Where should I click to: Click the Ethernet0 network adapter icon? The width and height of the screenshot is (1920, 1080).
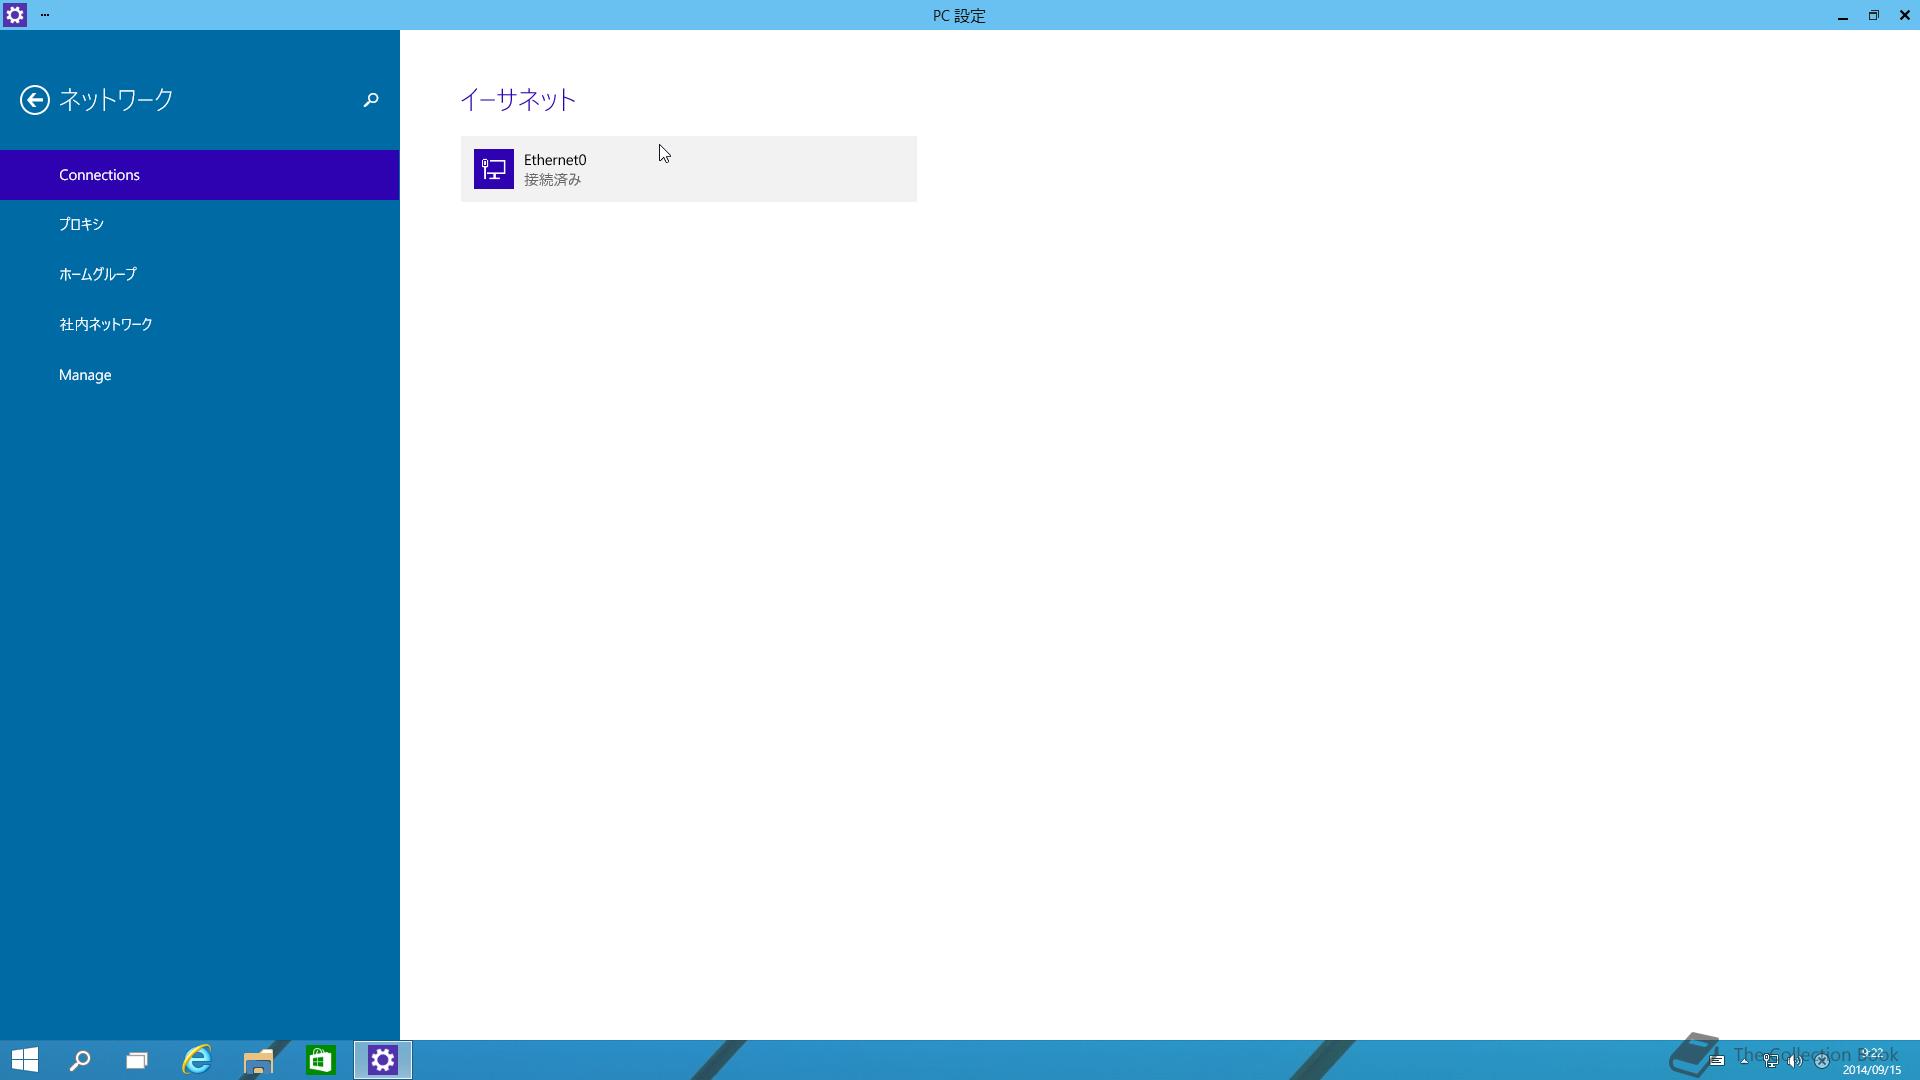click(x=494, y=169)
